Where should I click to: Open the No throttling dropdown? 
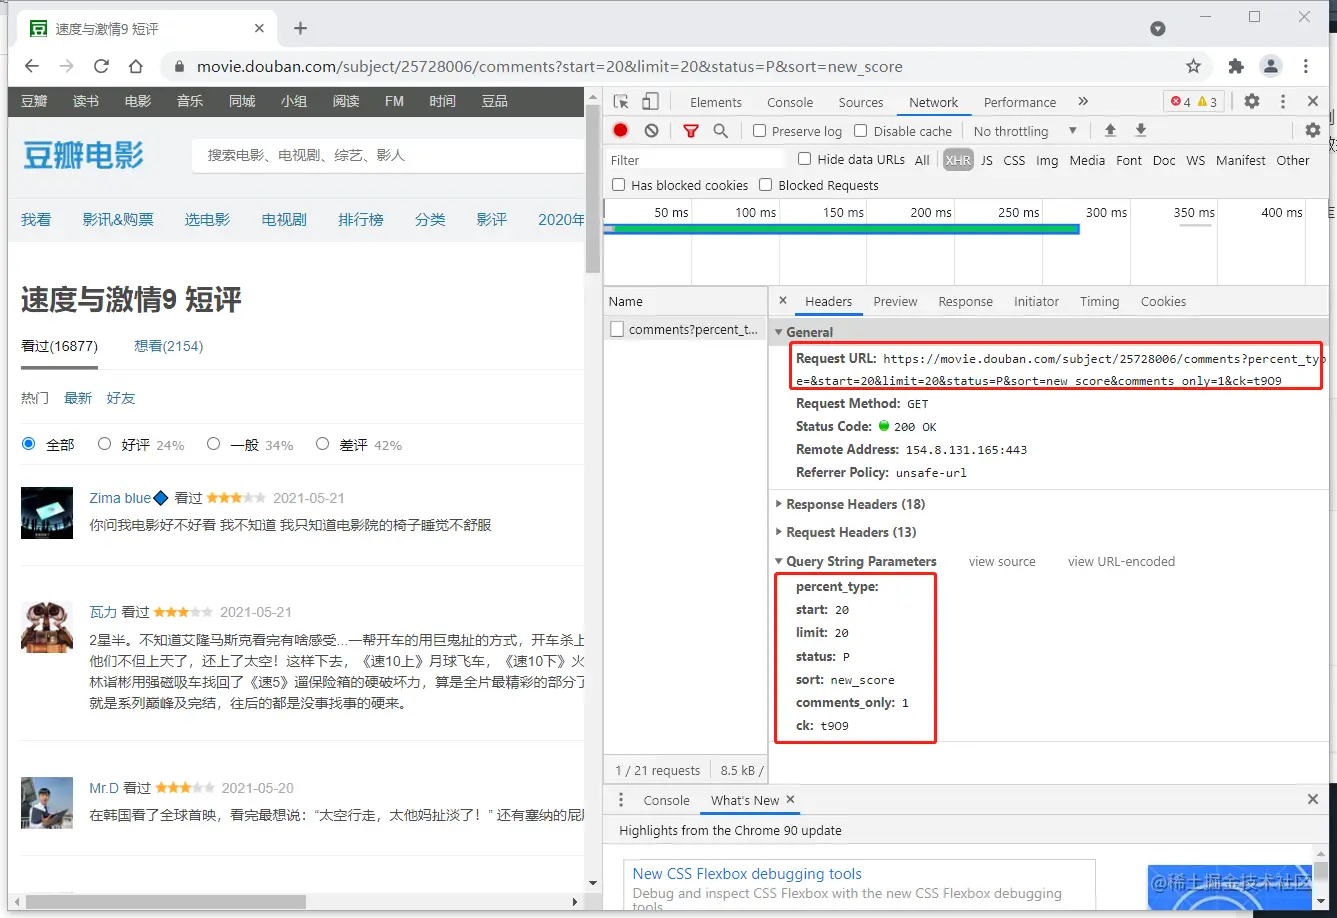click(x=1025, y=131)
